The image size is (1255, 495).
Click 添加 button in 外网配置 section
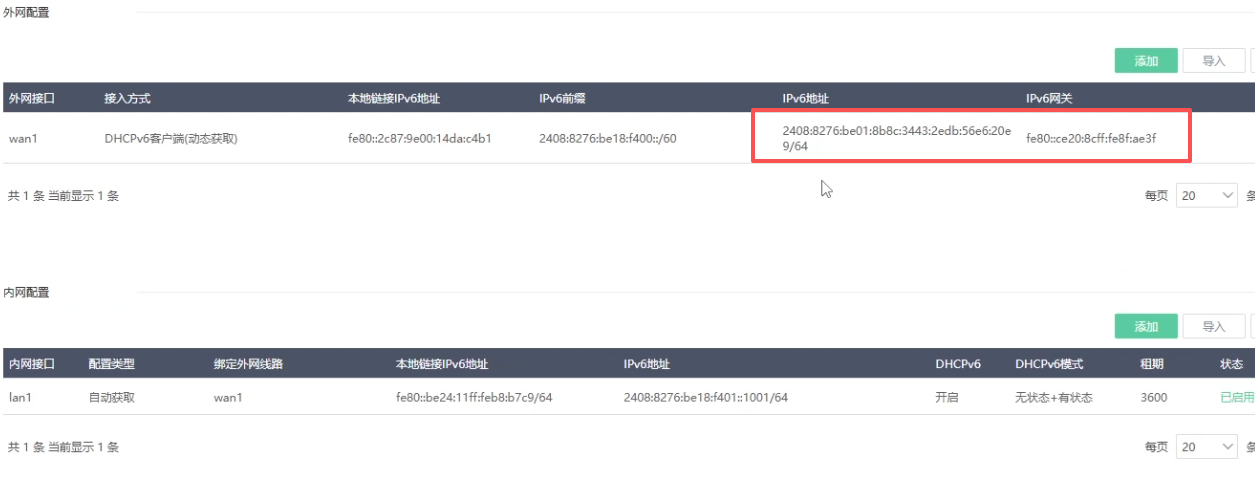point(1145,61)
